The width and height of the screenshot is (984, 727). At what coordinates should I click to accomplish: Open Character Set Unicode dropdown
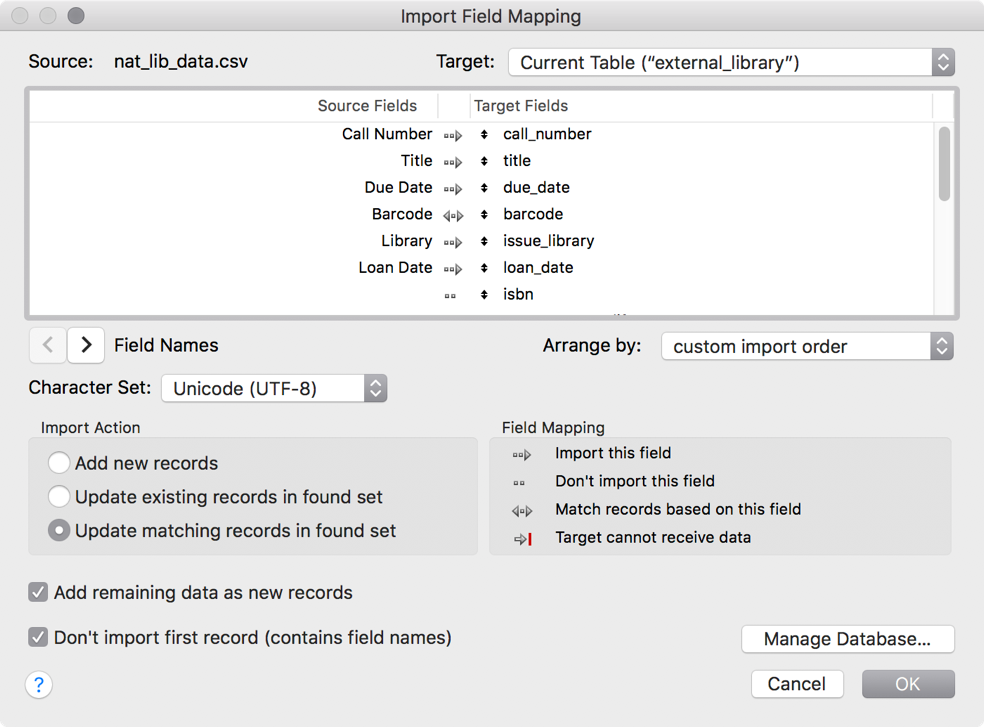[x=274, y=389]
